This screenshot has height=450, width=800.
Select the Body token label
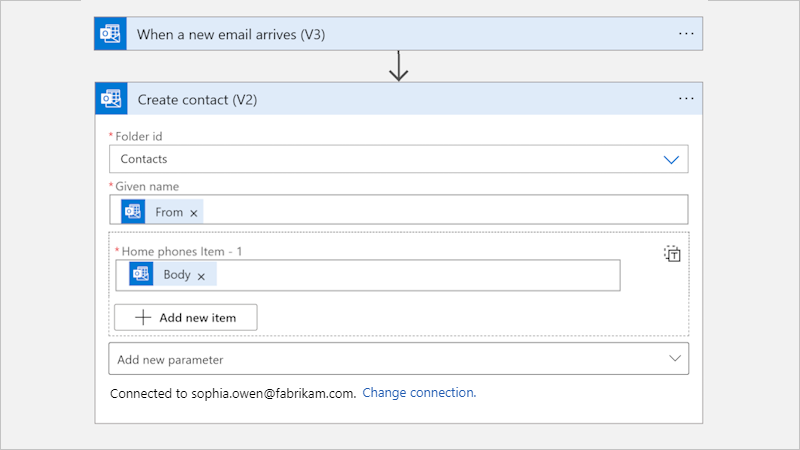pyautogui.click(x=176, y=275)
